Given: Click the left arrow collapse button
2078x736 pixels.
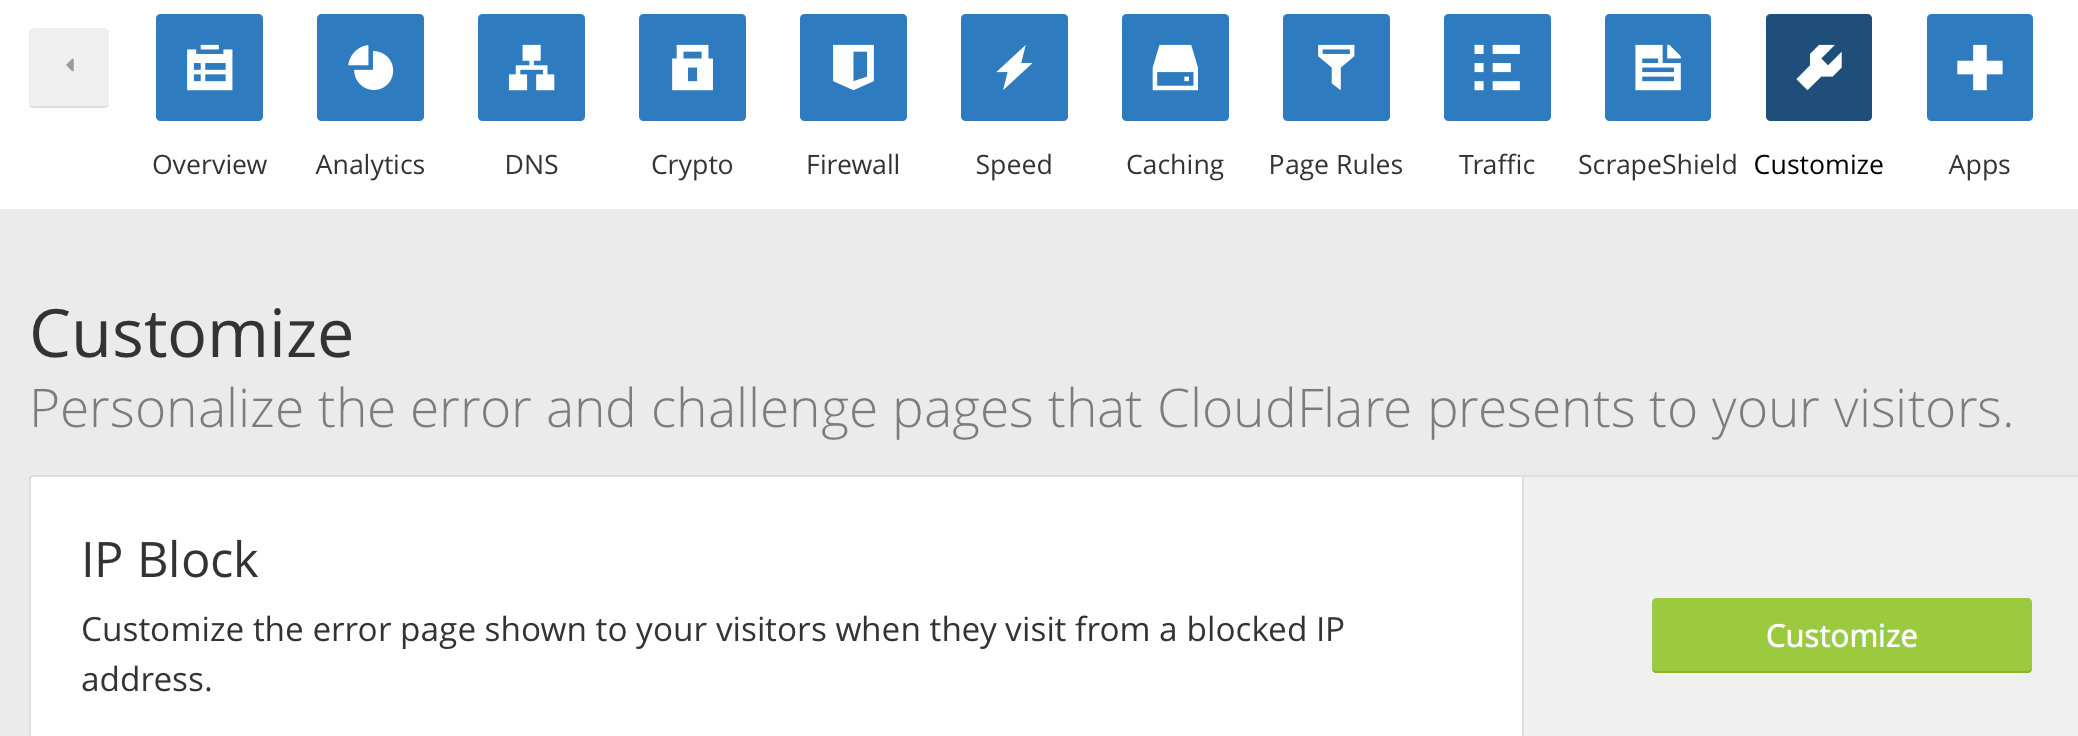Looking at the screenshot, I should click(69, 66).
